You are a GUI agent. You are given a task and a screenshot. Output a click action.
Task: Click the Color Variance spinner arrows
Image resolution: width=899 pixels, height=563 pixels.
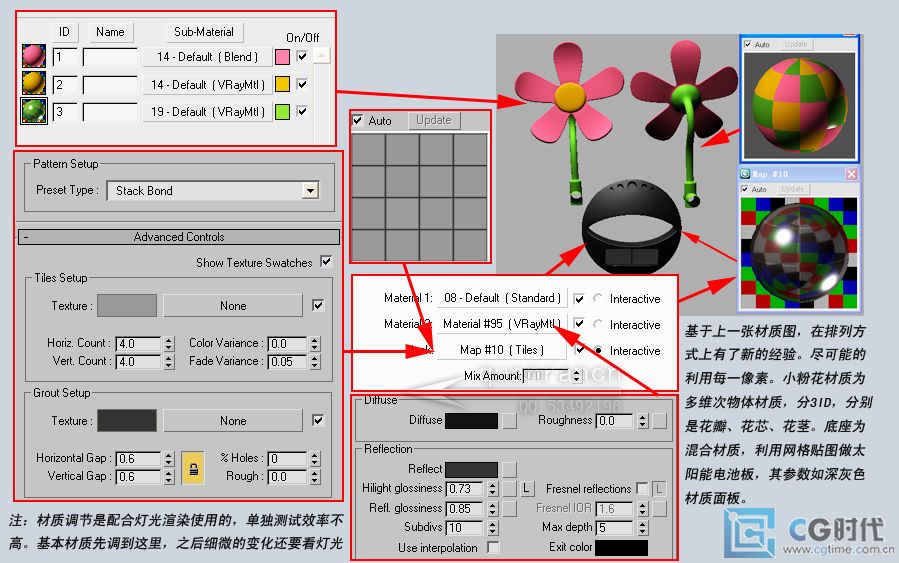(x=314, y=344)
